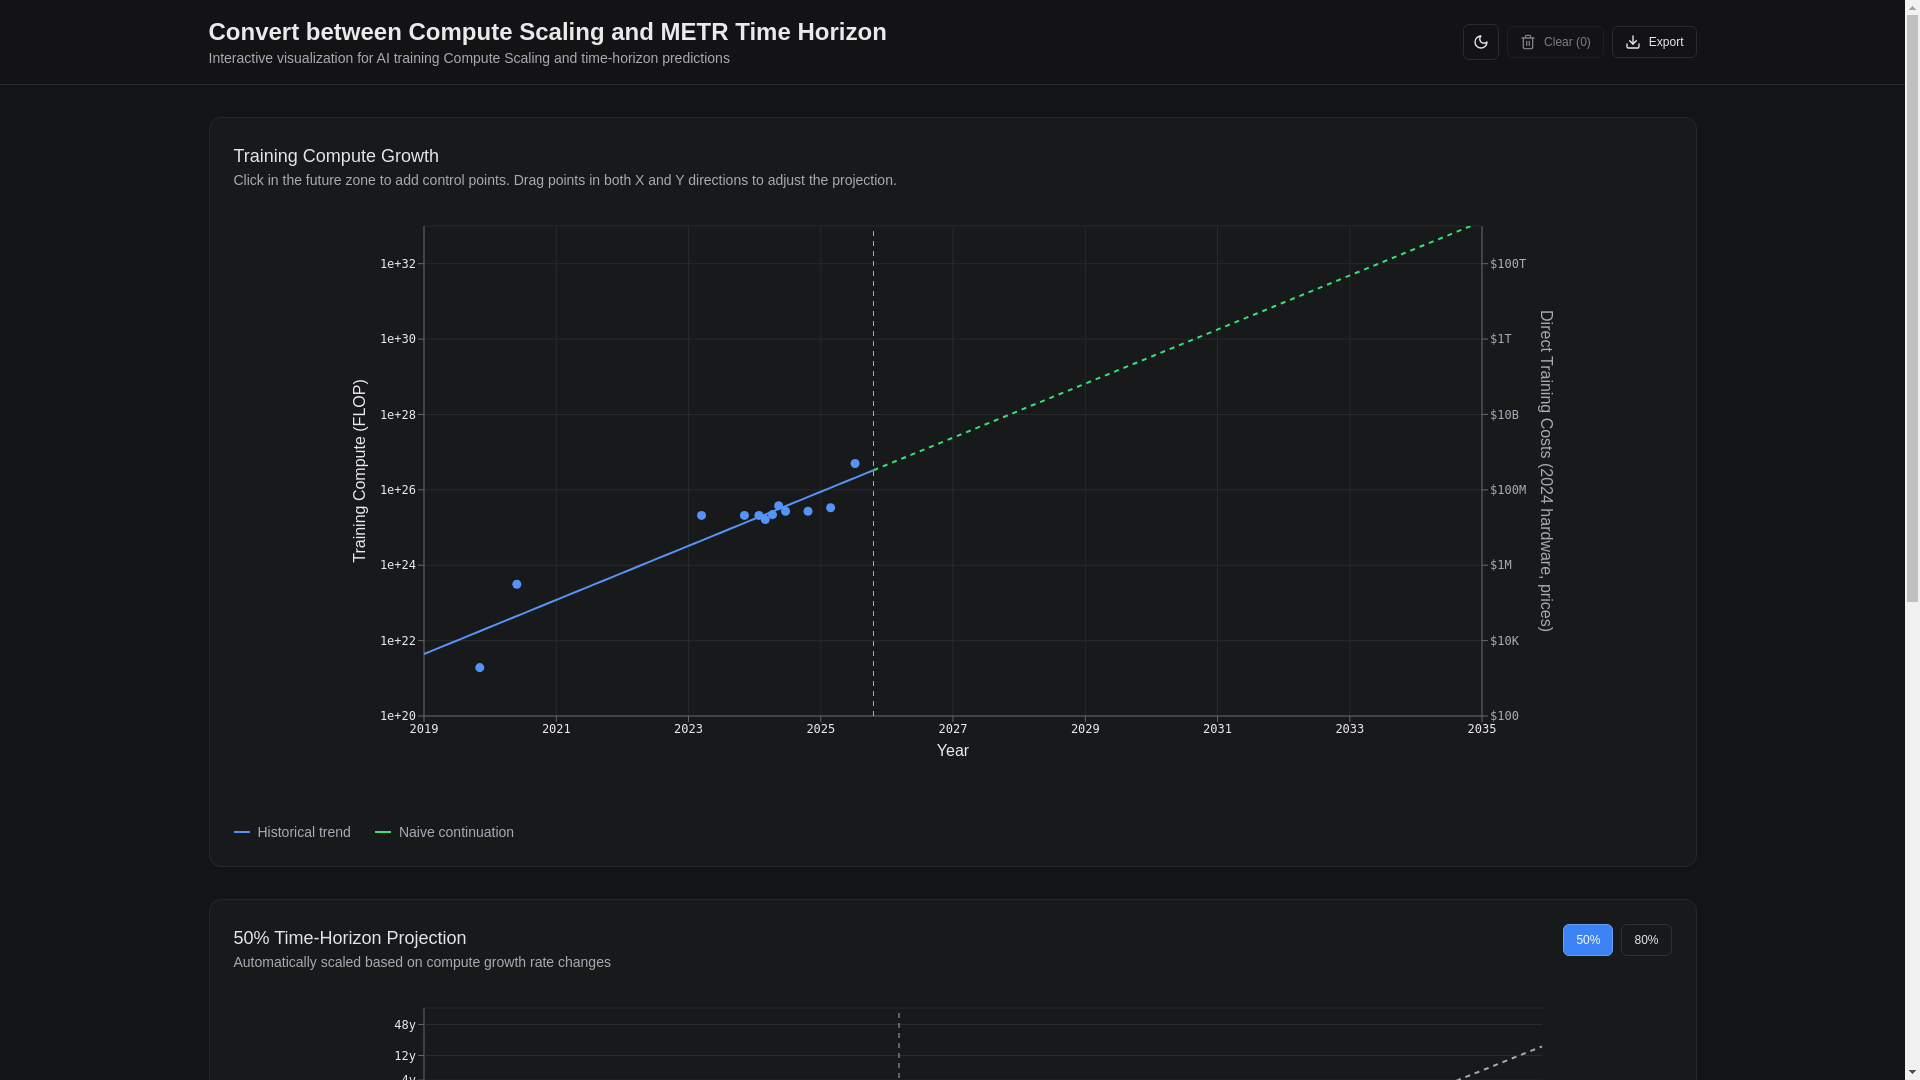Toggle Historical trend legend entry
The height and width of the screenshot is (1080, 1920).
(303, 832)
